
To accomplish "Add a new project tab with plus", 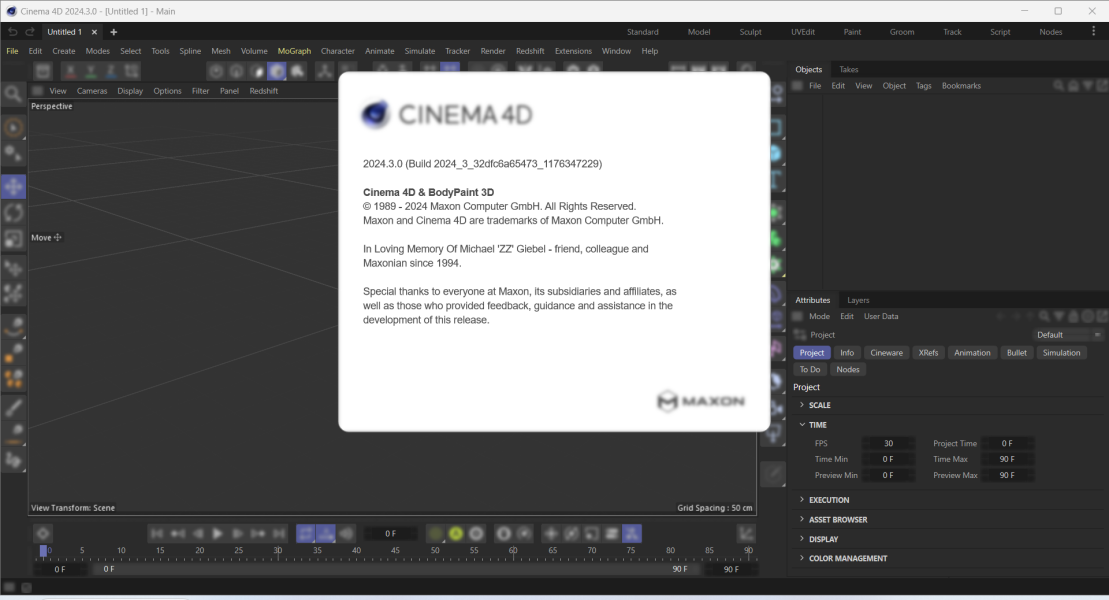I will click(x=113, y=32).
